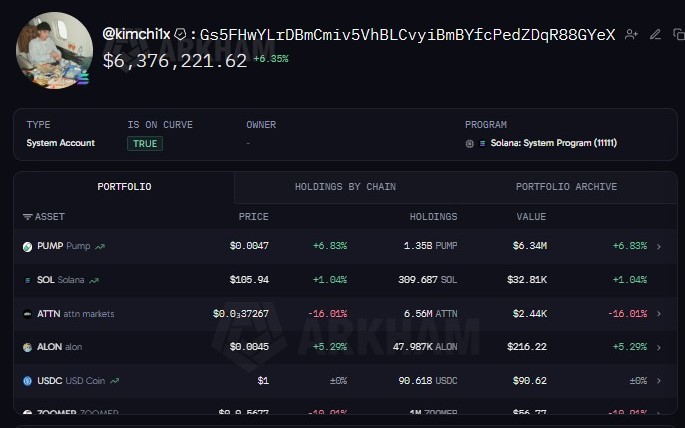Click the @kimchi1x entity name

136,34
